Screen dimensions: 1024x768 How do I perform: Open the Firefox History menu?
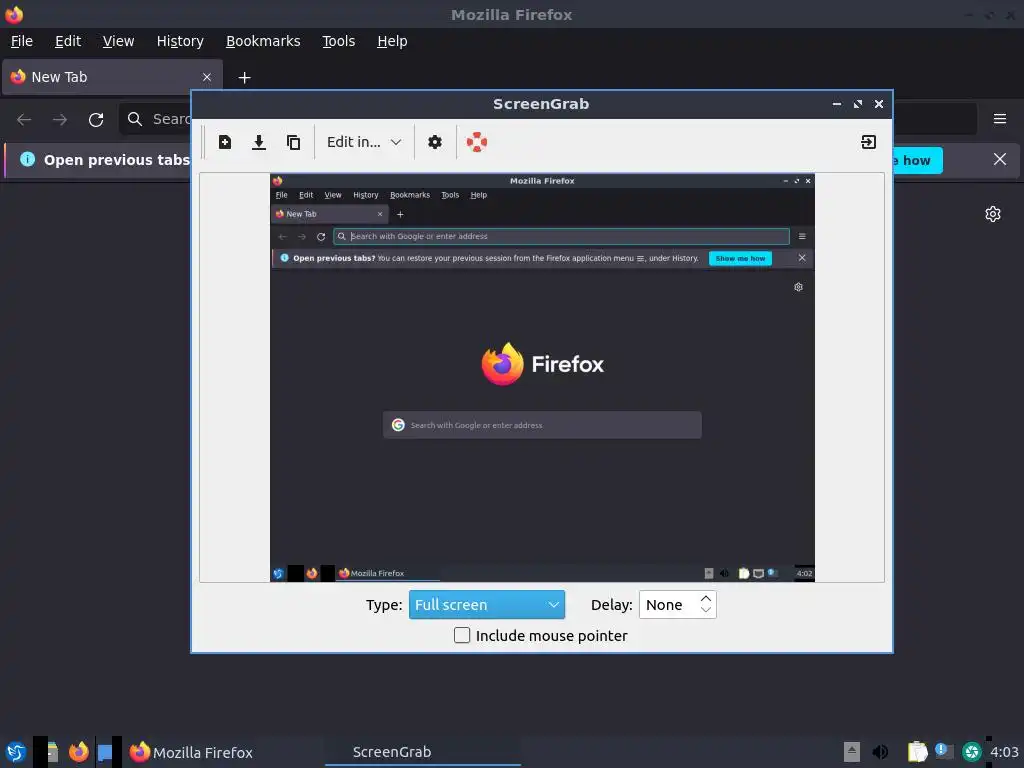(180, 41)
